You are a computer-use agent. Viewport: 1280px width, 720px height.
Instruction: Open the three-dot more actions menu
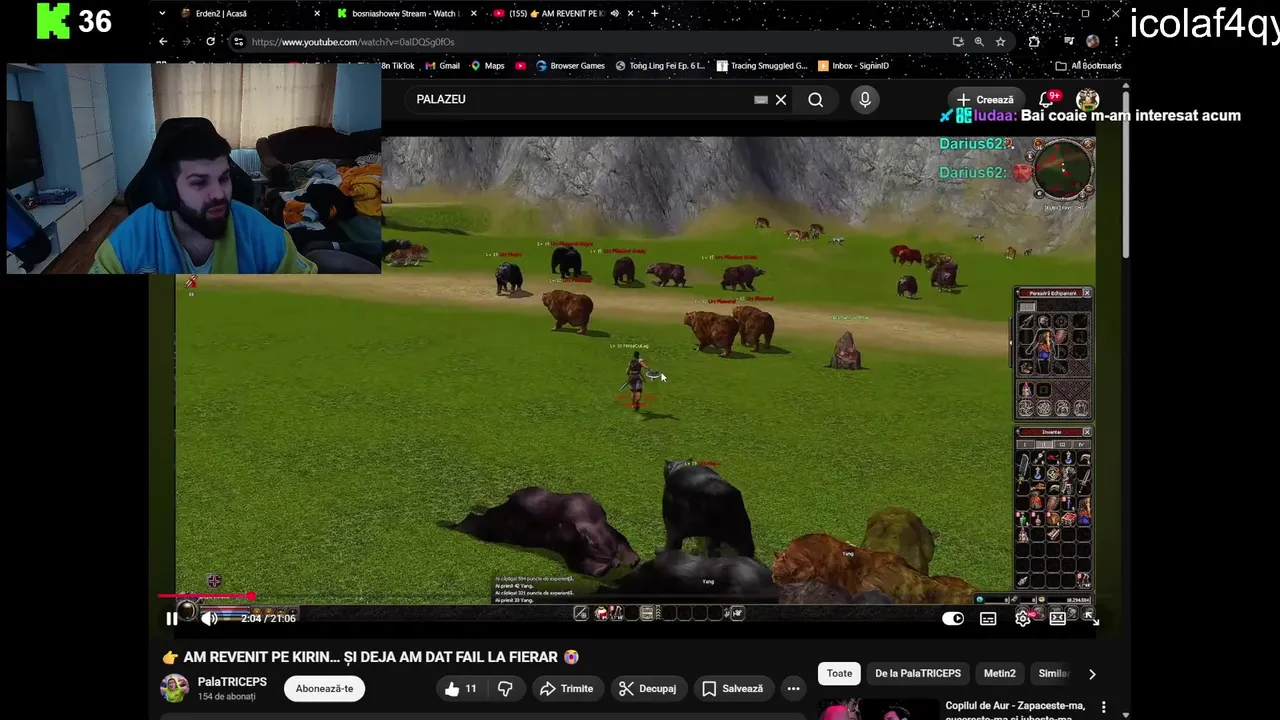click(793, 688)
